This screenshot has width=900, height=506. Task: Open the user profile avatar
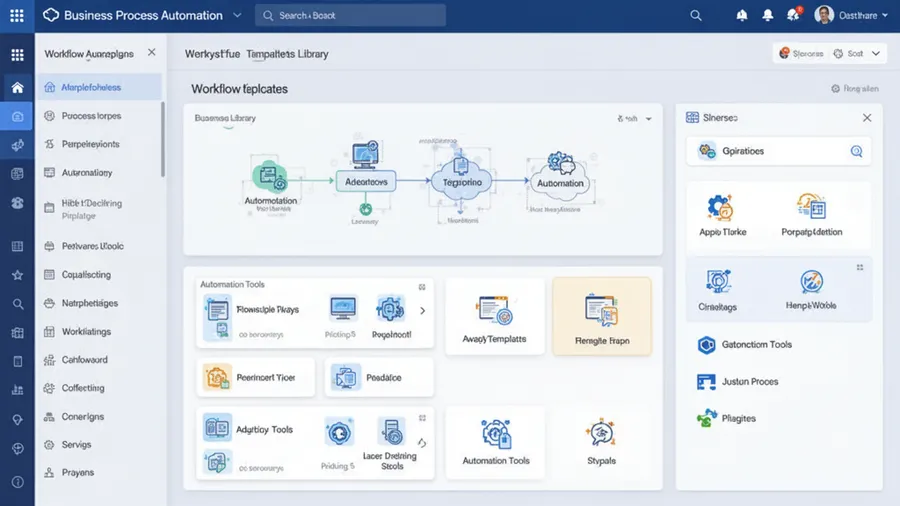click(x=824, y=15)
